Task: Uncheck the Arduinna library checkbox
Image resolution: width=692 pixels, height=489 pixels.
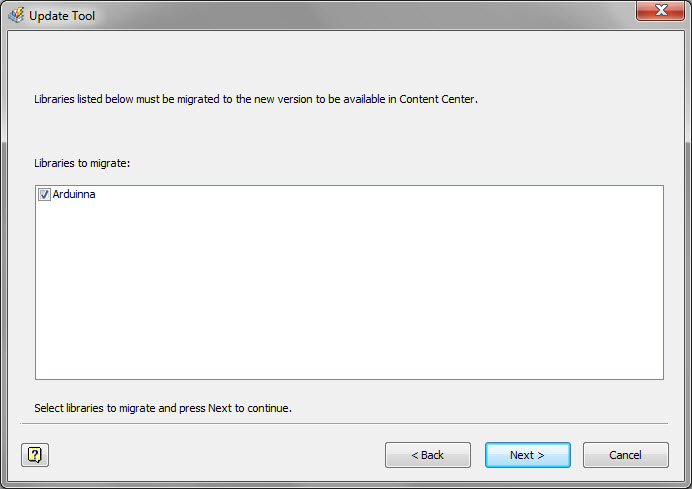Action: [44, 194]
